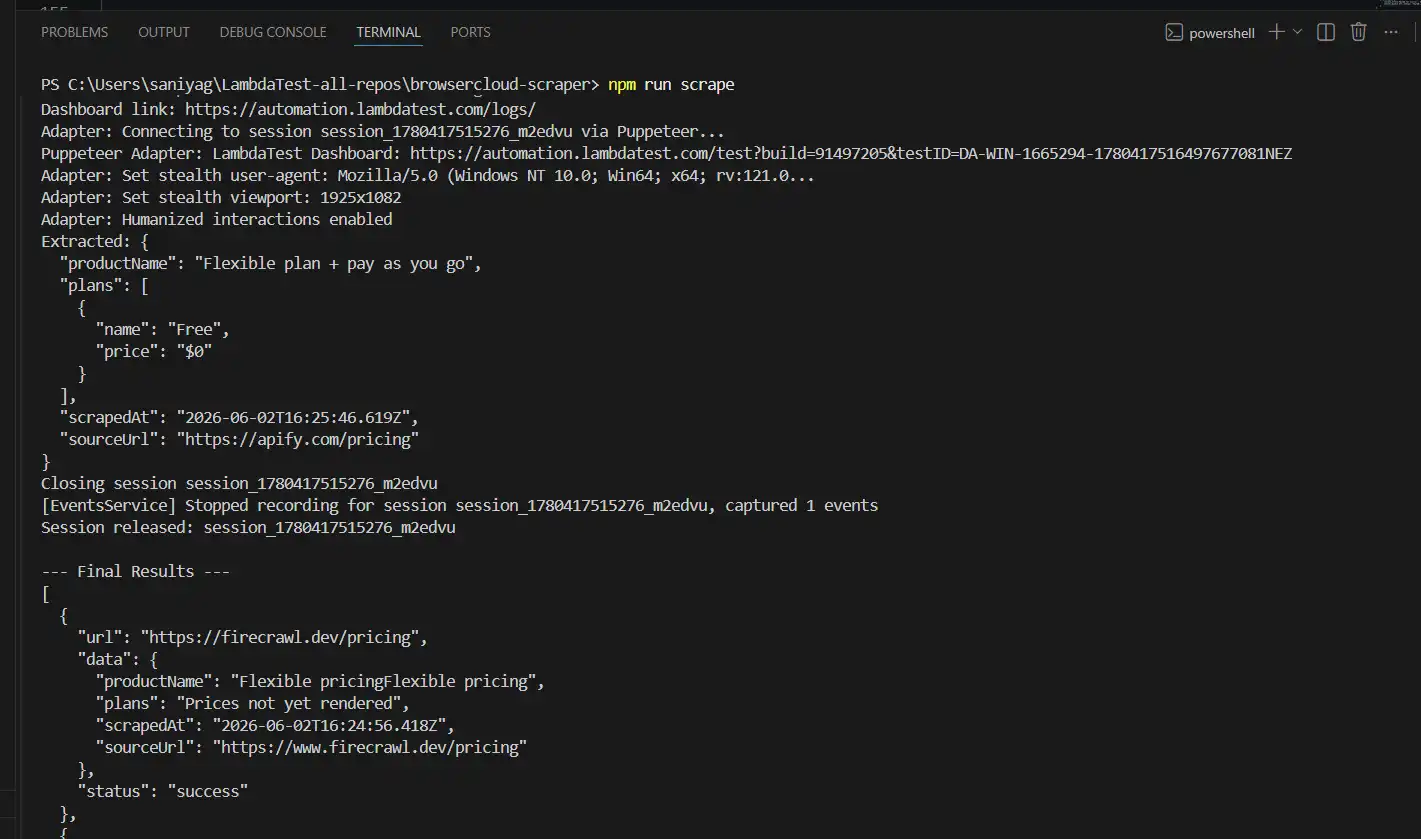
Task: Click the "status": "success" line
Action: pyautogui.click(x=163, y=792)
